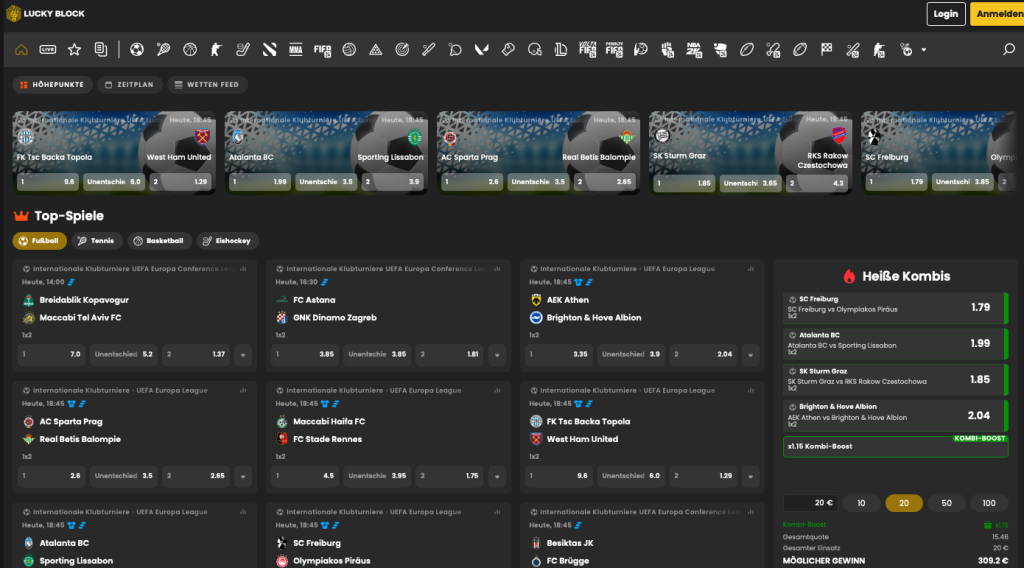The width and height of the screenshot is (1024, 568).
Task: Select the Volta FIFA icon
Action: pyautogui.click(x=587, y=50)
